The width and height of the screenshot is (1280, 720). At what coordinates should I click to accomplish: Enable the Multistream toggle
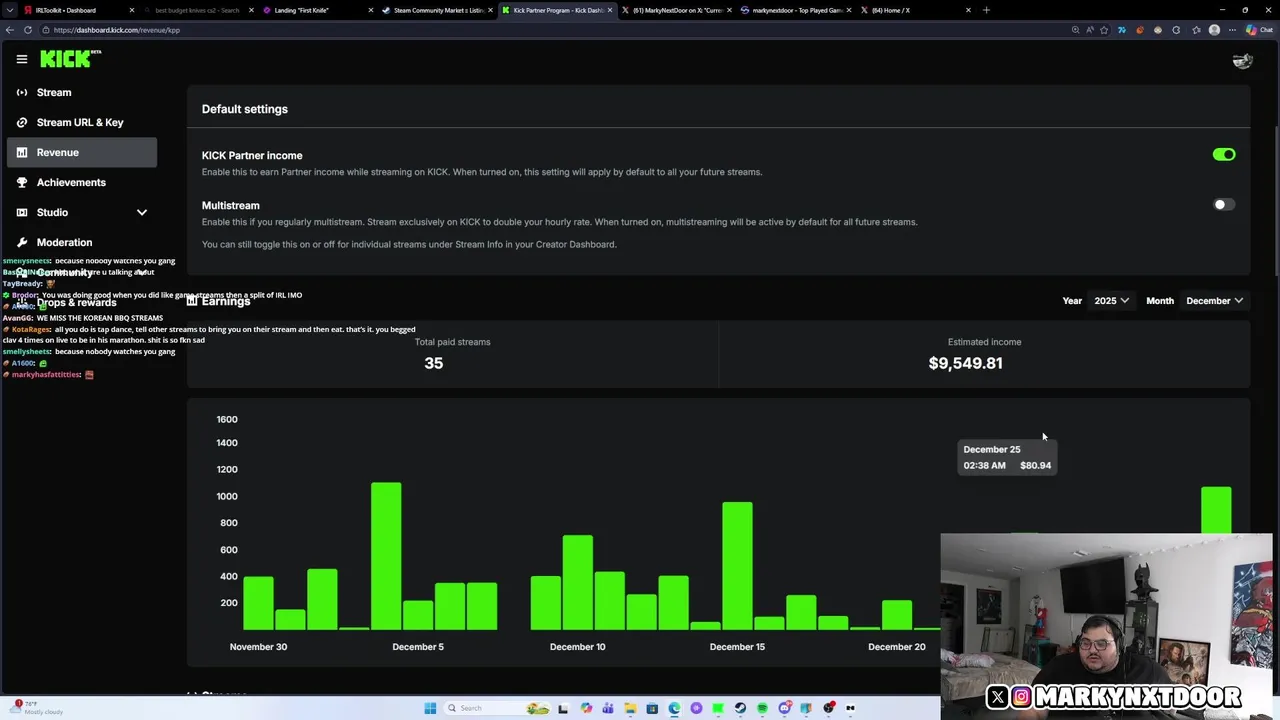pyautogui.click(x=1224, y=204)
